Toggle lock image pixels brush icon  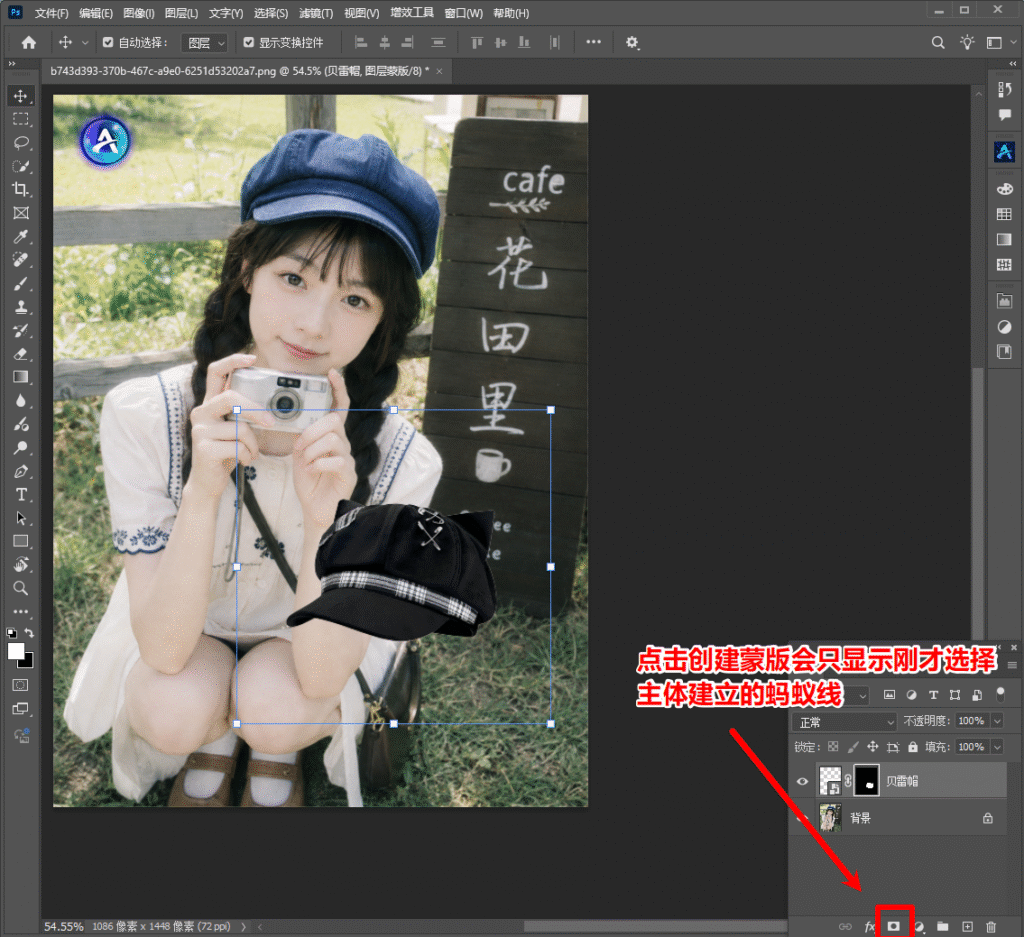point(852,746)
